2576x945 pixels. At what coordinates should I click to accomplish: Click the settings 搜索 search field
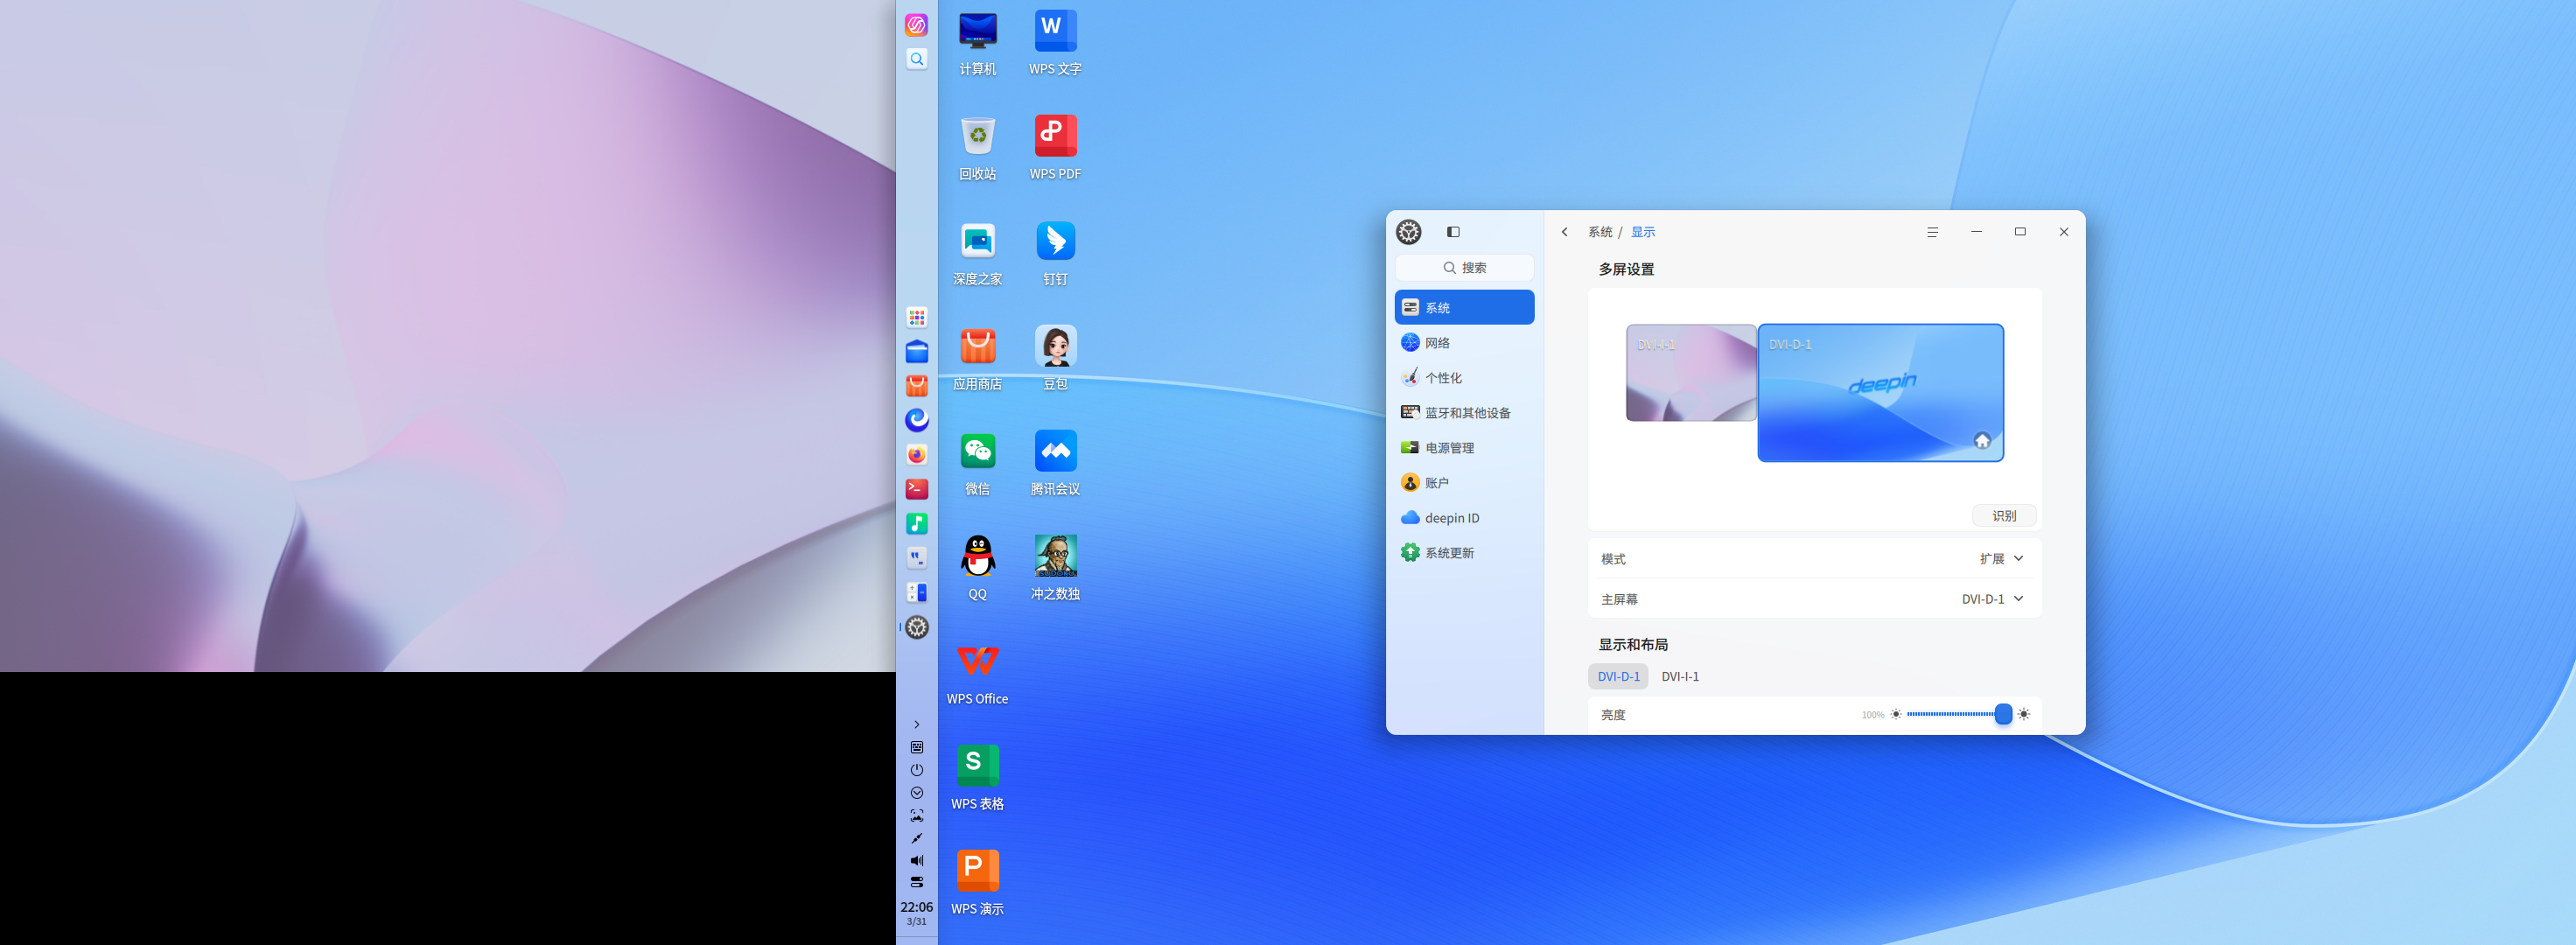coord(1464,268)
